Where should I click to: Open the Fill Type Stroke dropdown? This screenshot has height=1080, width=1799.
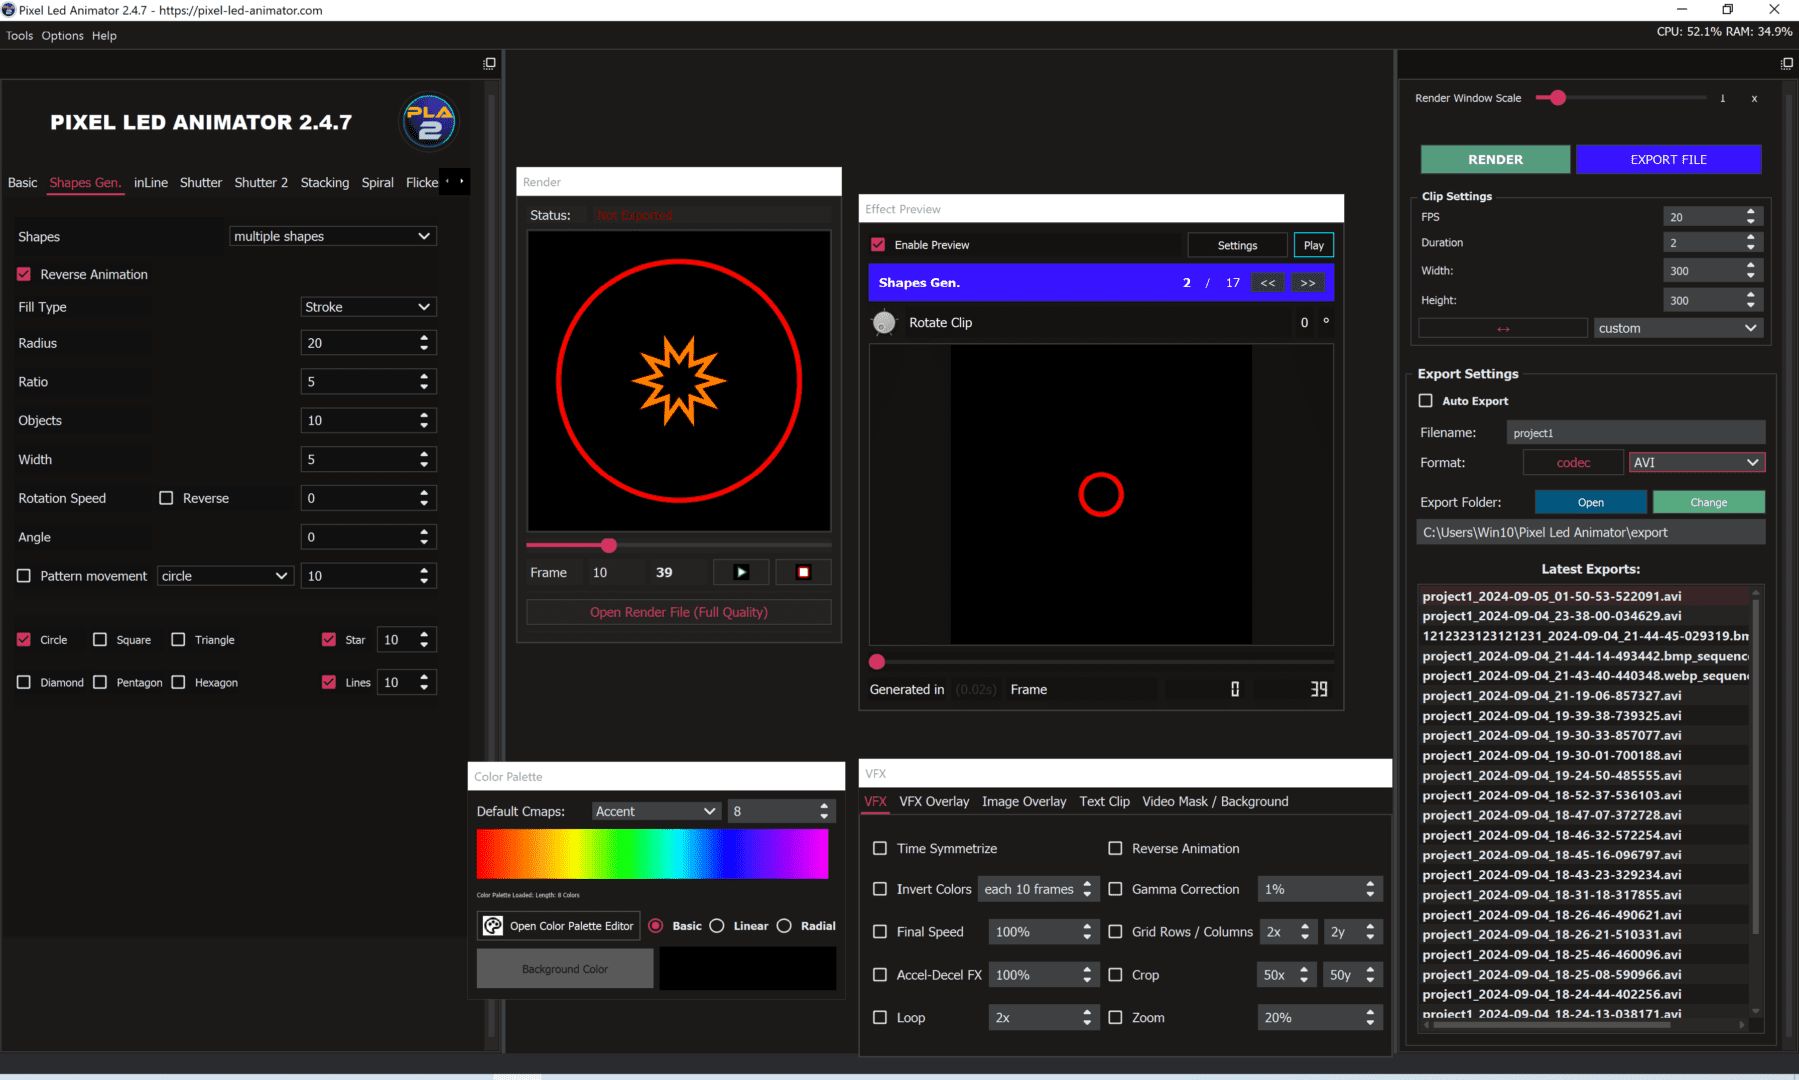point(368,307)
